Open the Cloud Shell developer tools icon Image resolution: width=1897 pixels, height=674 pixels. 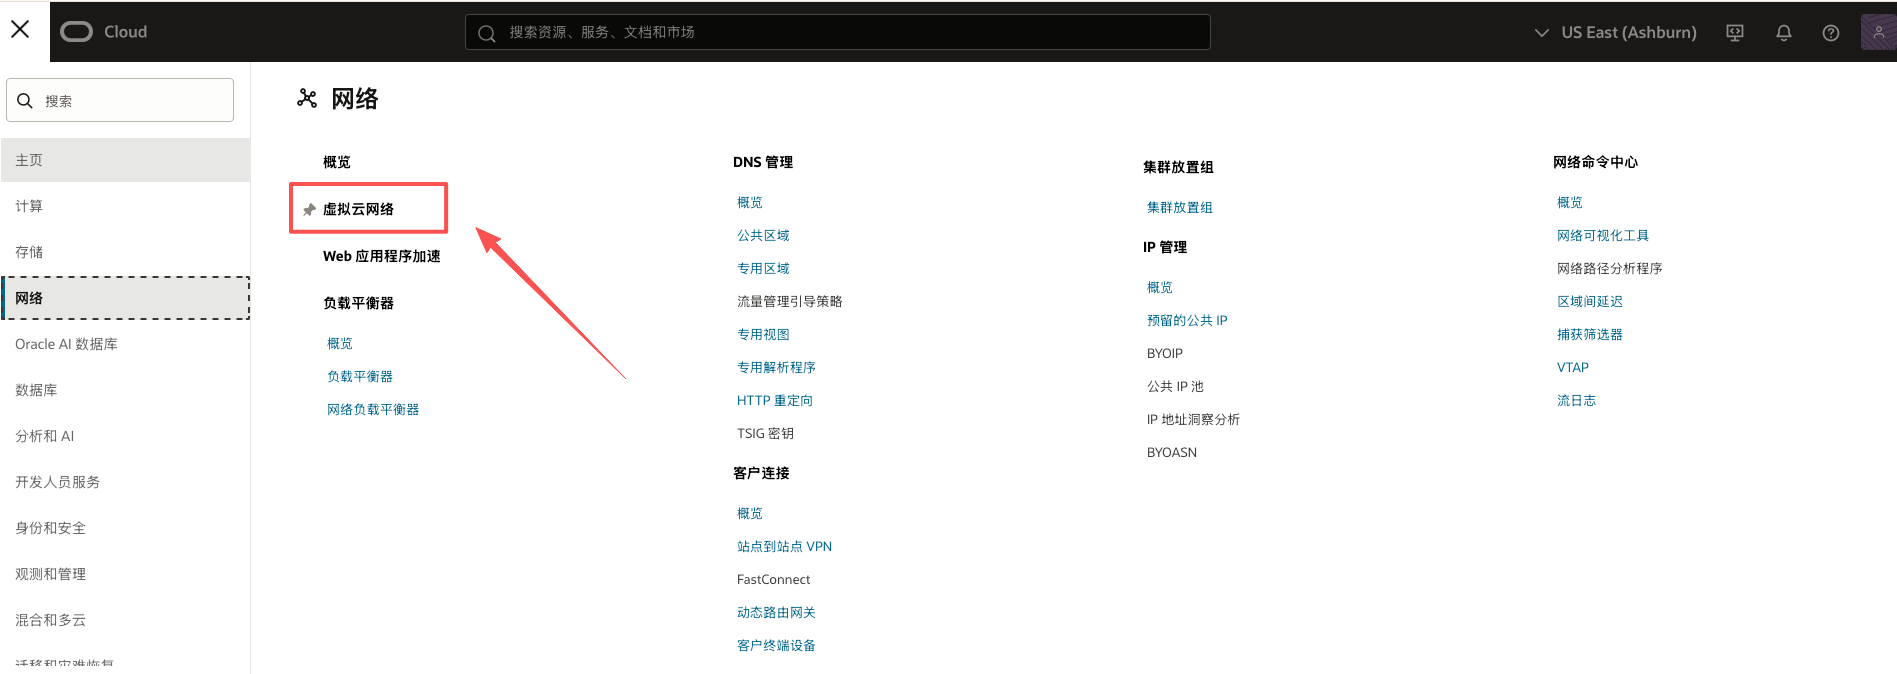[x=1735, y=33]
